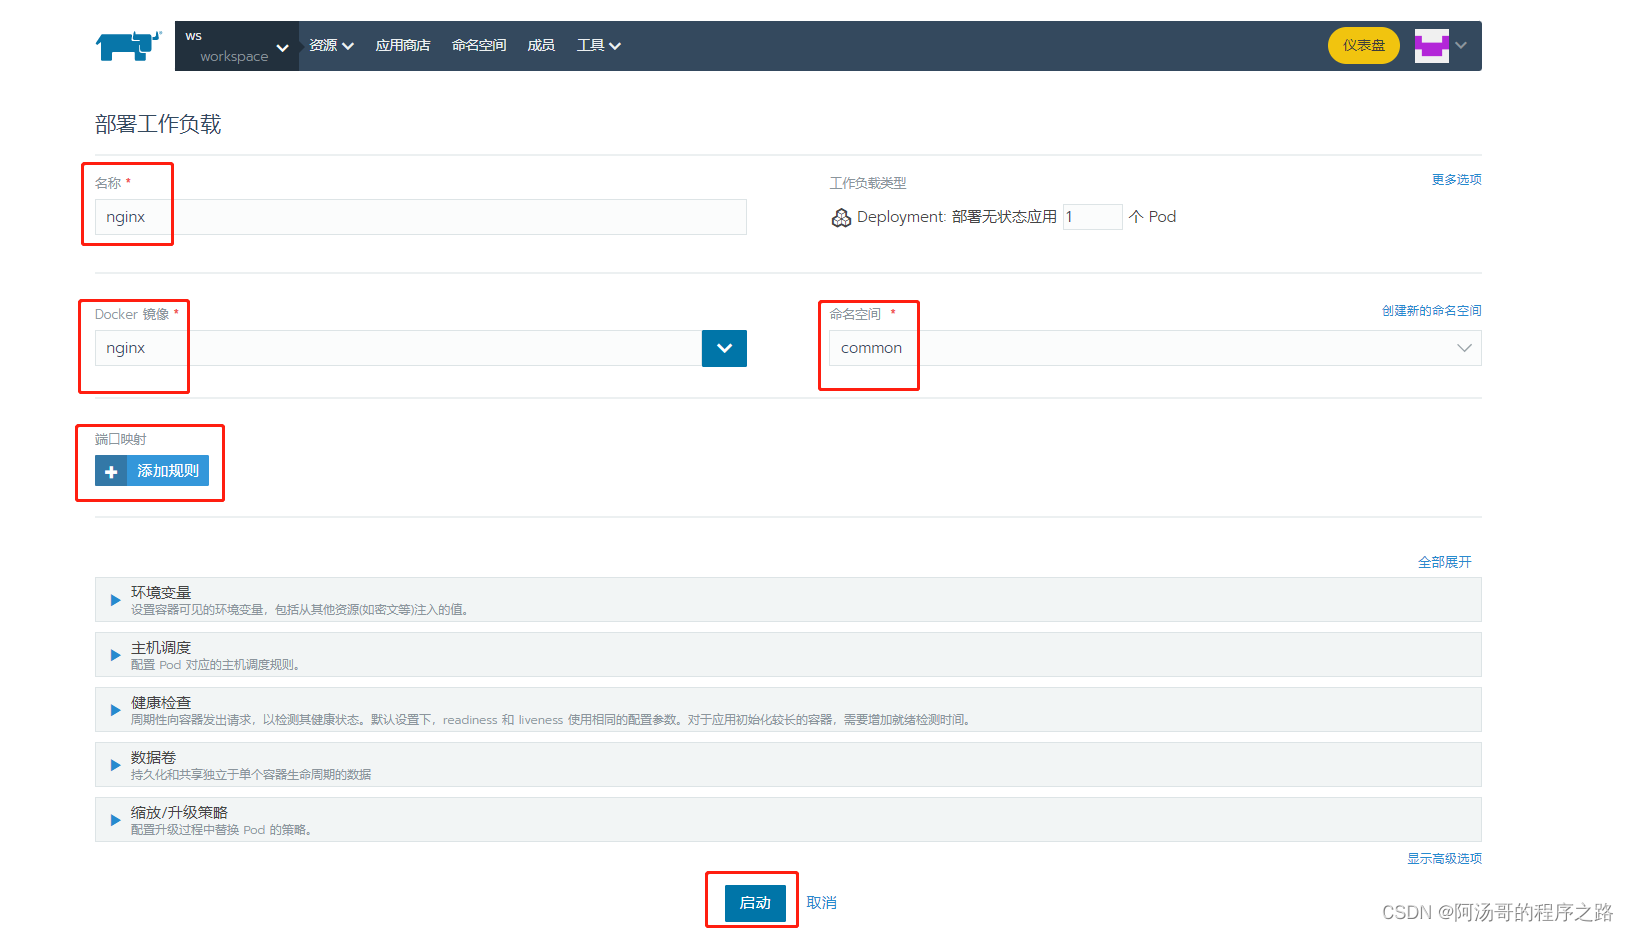Expand the 健康检查 section

click(x=788, y=710)
